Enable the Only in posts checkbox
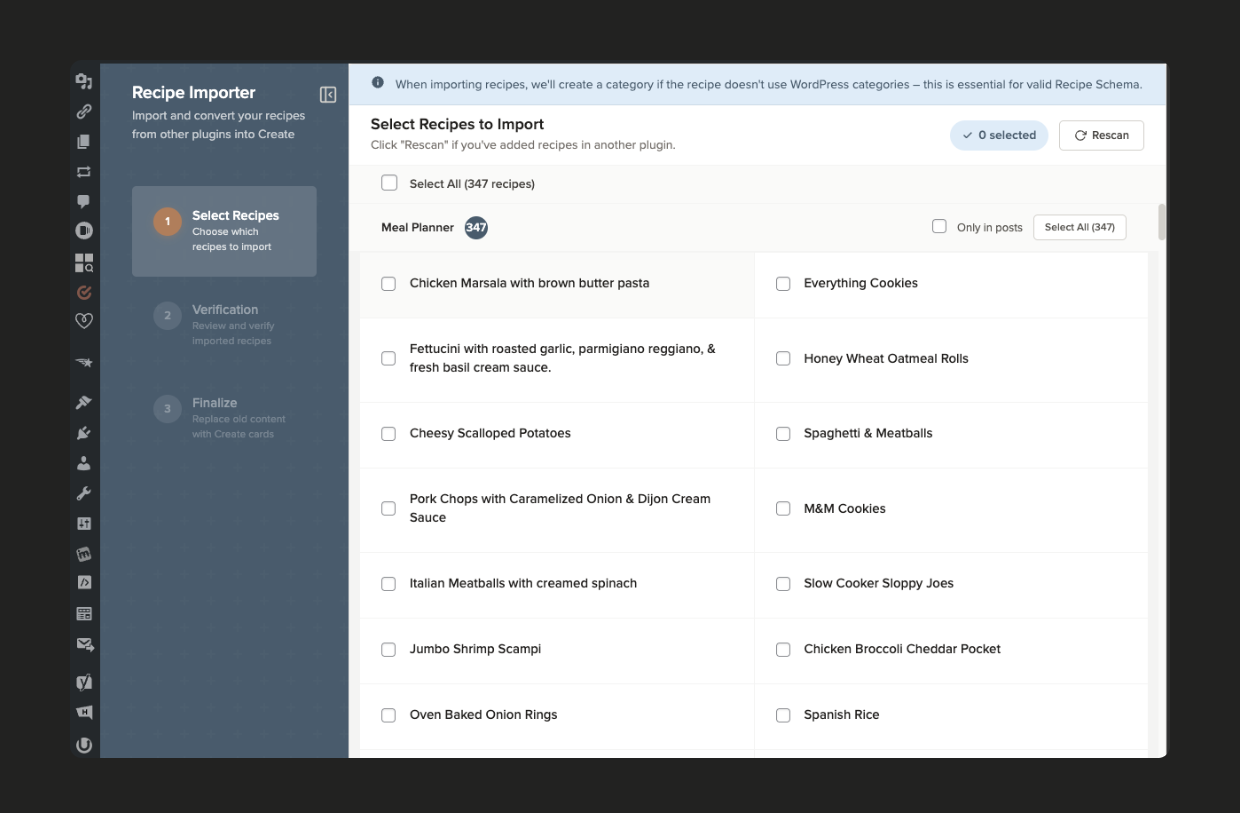Viewport: 1240px width, 813px height. pos(938,227)
